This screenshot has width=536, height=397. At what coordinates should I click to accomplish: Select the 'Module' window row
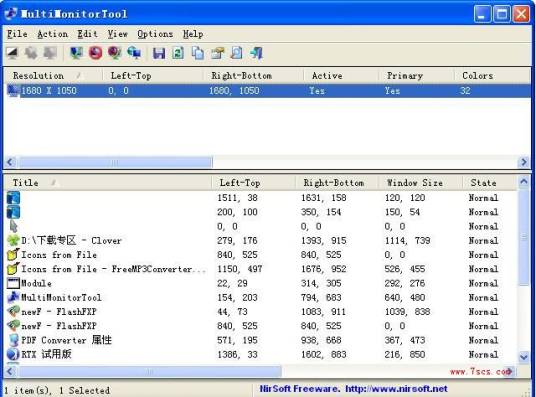(x=261, y=283)
